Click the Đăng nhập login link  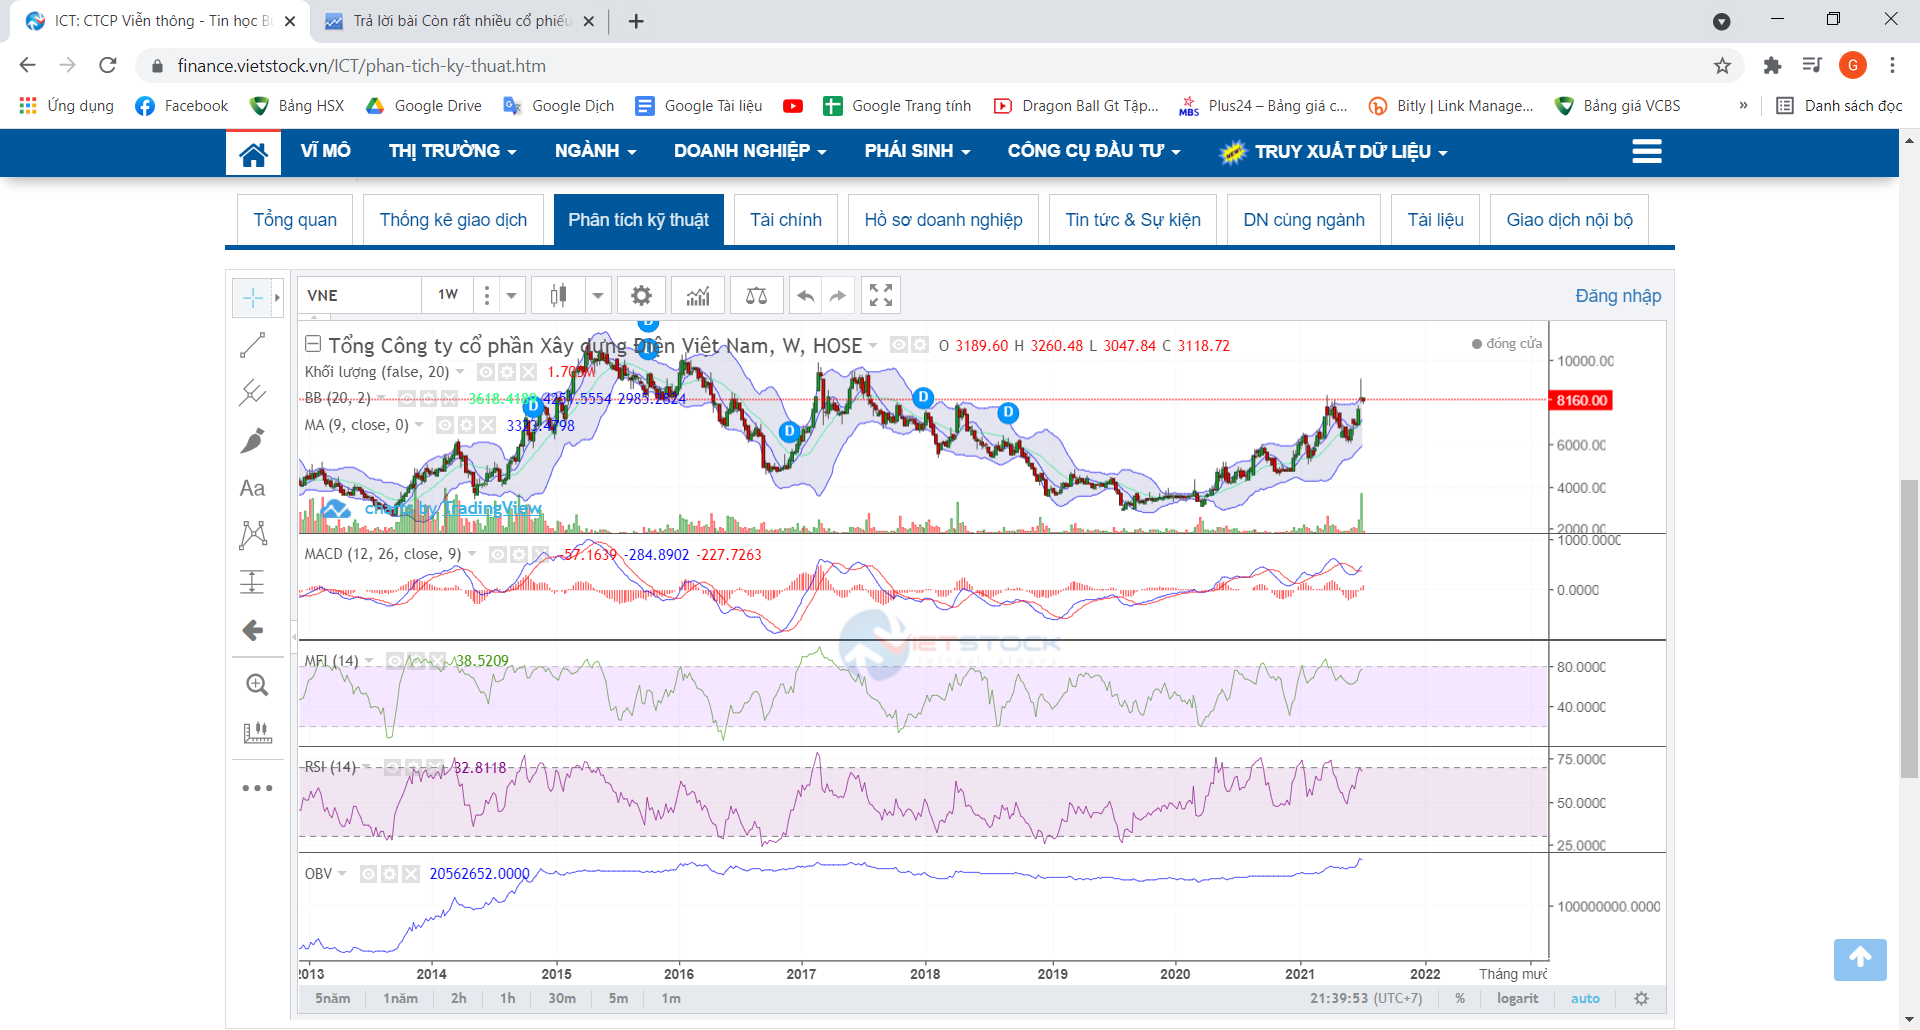pos(1618,296)
